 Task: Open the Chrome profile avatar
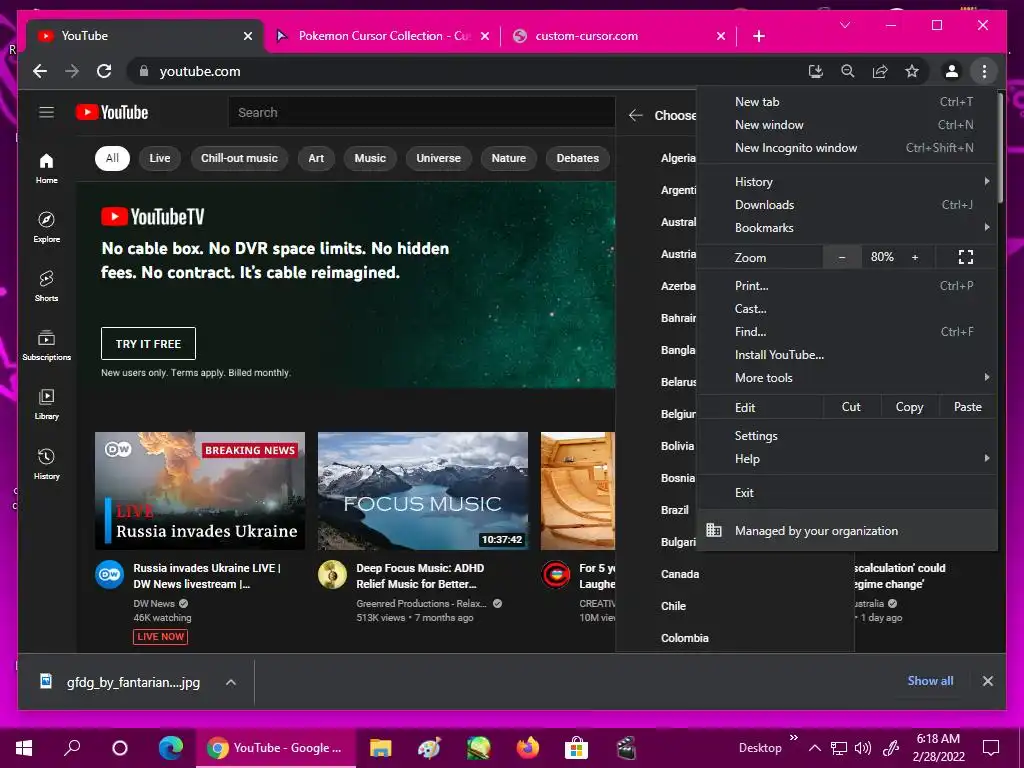pos(952,71)
